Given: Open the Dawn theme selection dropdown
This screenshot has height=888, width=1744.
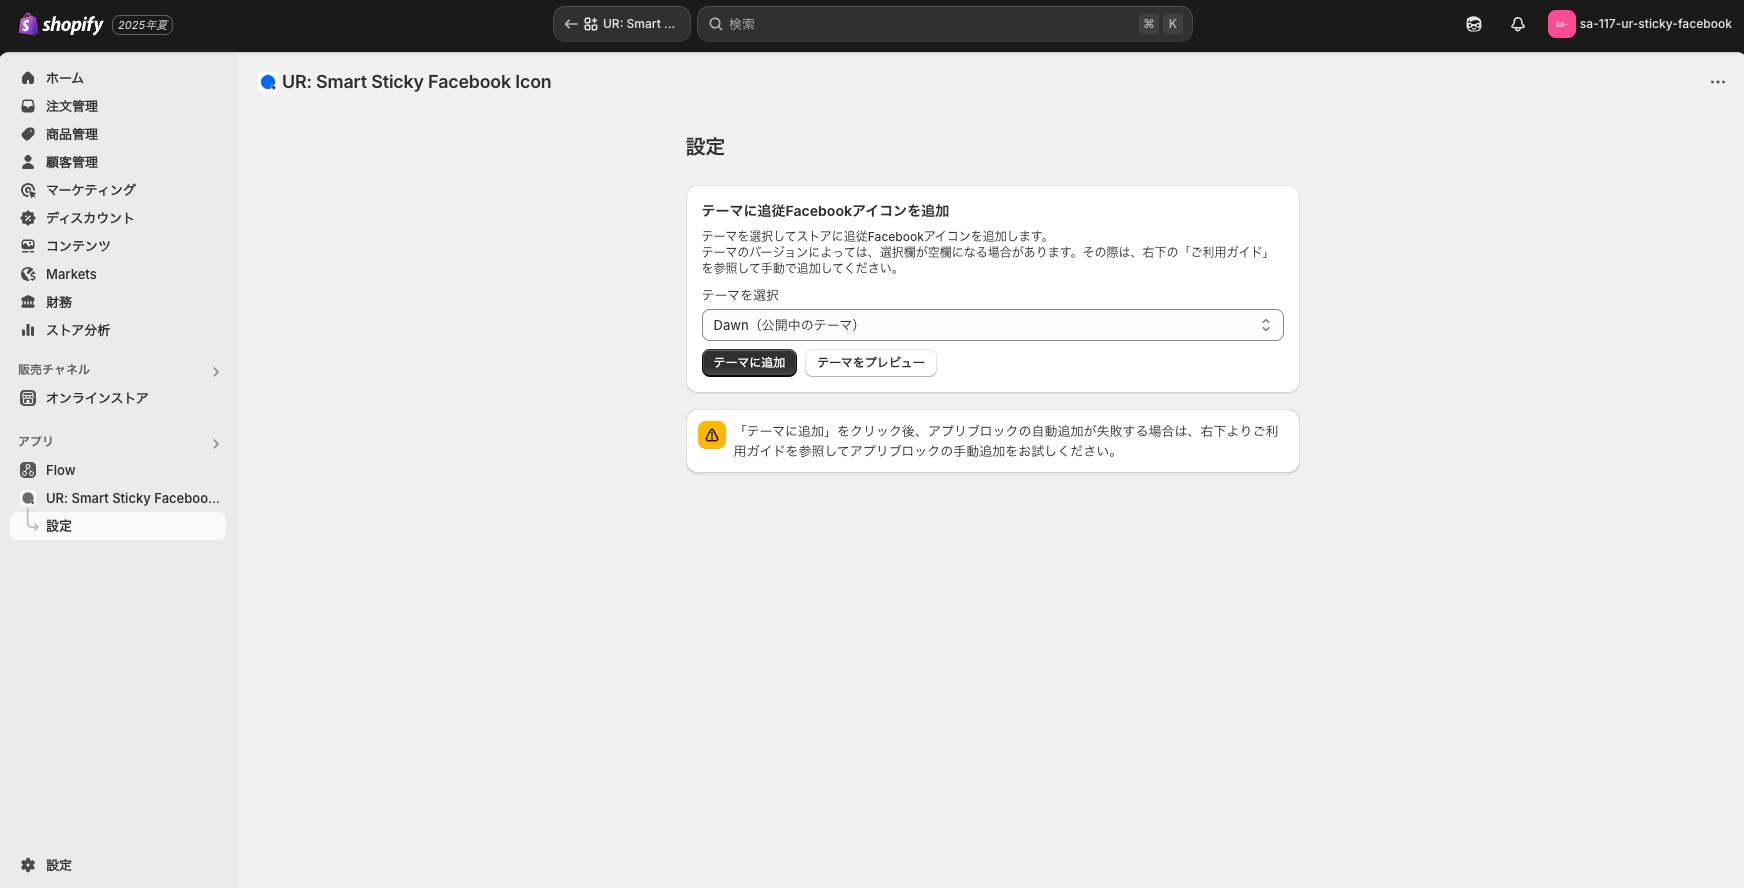Looking at the screenshot, I should [x=992, y=325].
